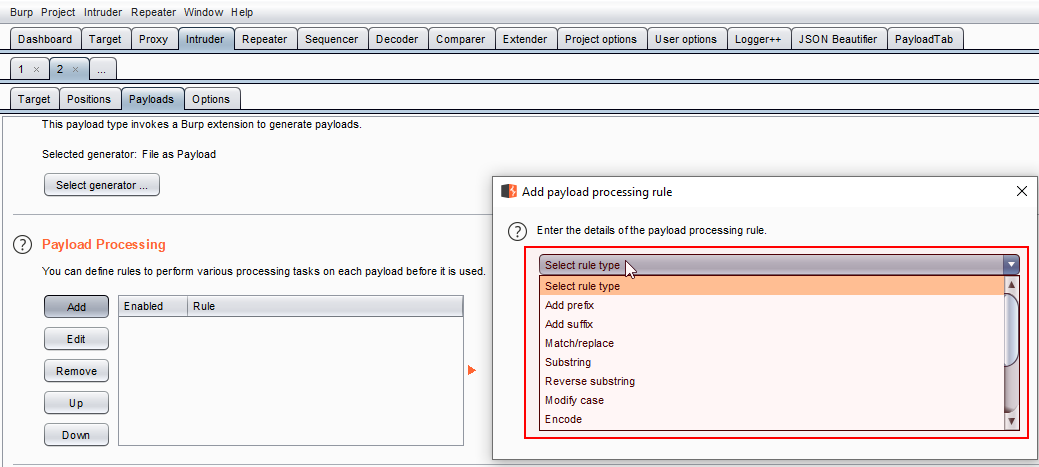Click the Edit rule button
Viewport: 1039px width, 467px height.
[x=76, y=338]
